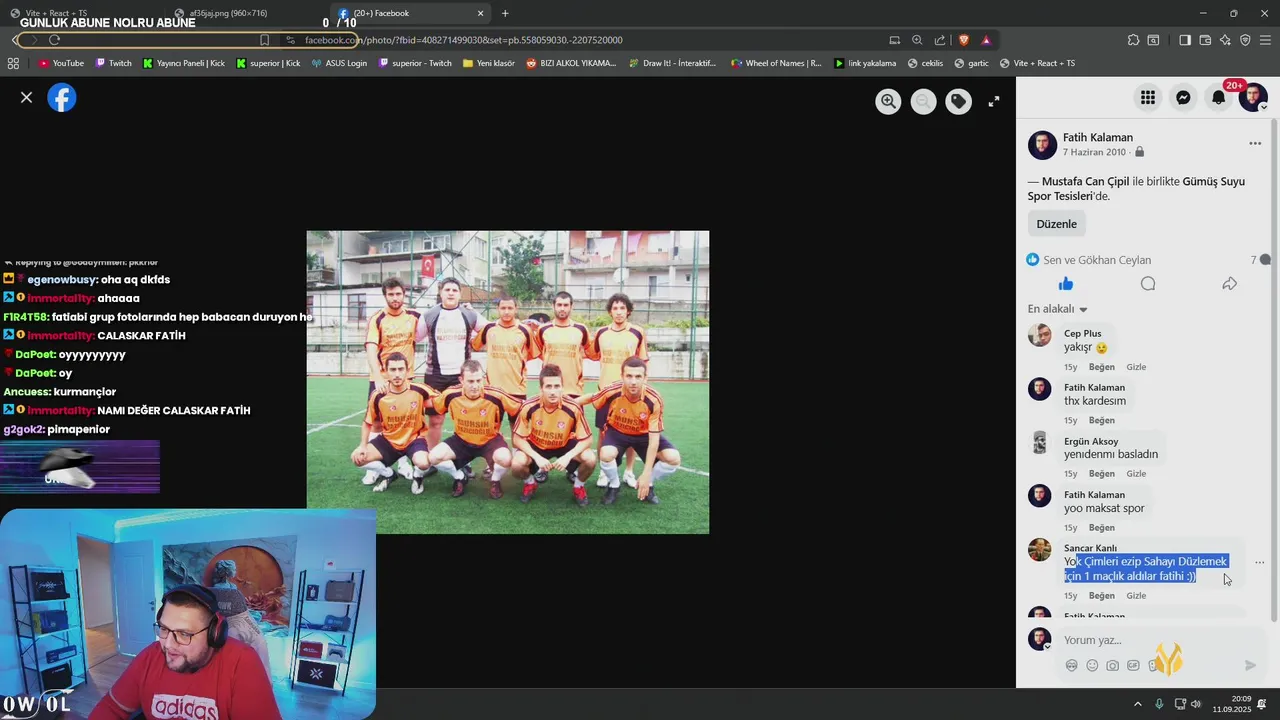Send the comment with arrow button
Viewport: 1280px width, 720px height.
[1250, 665]
